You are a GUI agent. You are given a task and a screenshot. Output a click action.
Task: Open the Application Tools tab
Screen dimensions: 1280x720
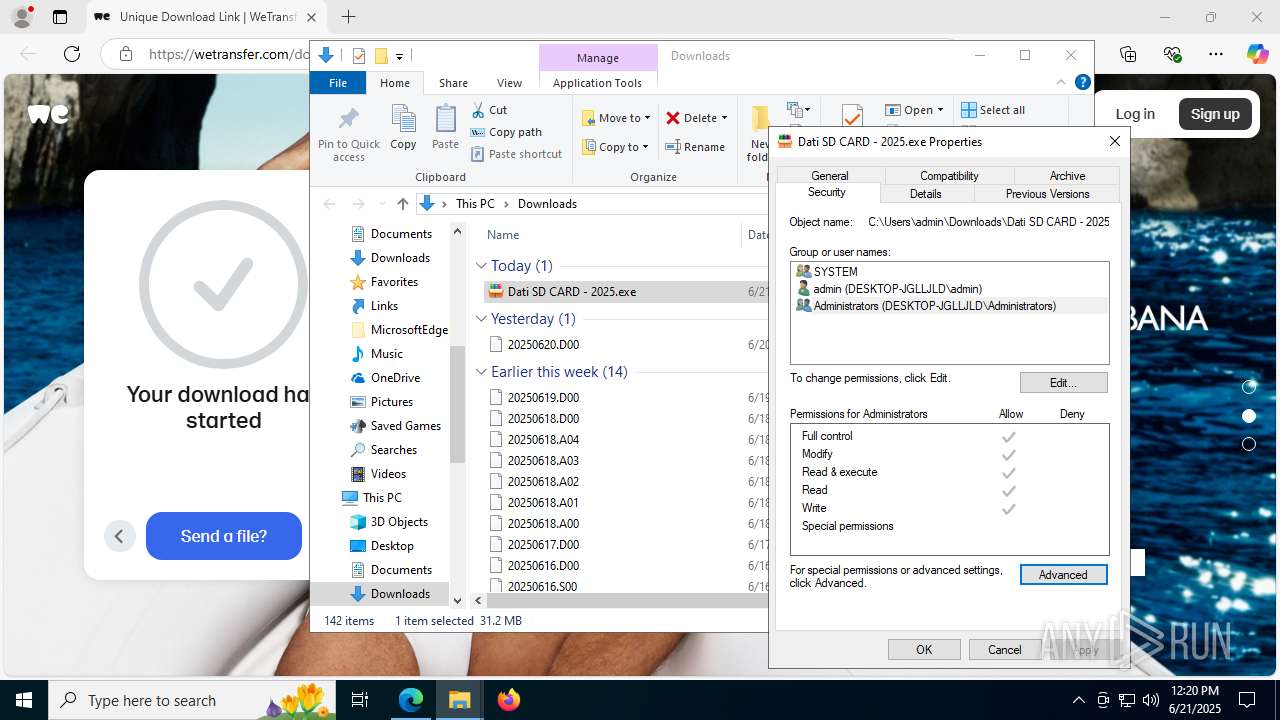pyautogui.click(x=597, y=83)
